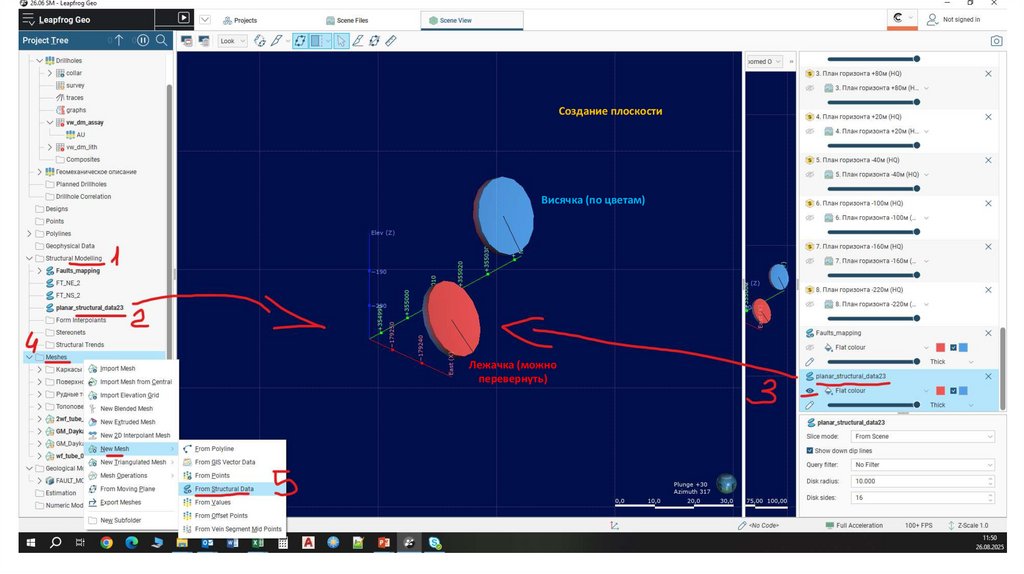Open the Thick dropdown for planar_structural_data23
This screenshot has height=574, width=1024.
[x=952, y=405]
